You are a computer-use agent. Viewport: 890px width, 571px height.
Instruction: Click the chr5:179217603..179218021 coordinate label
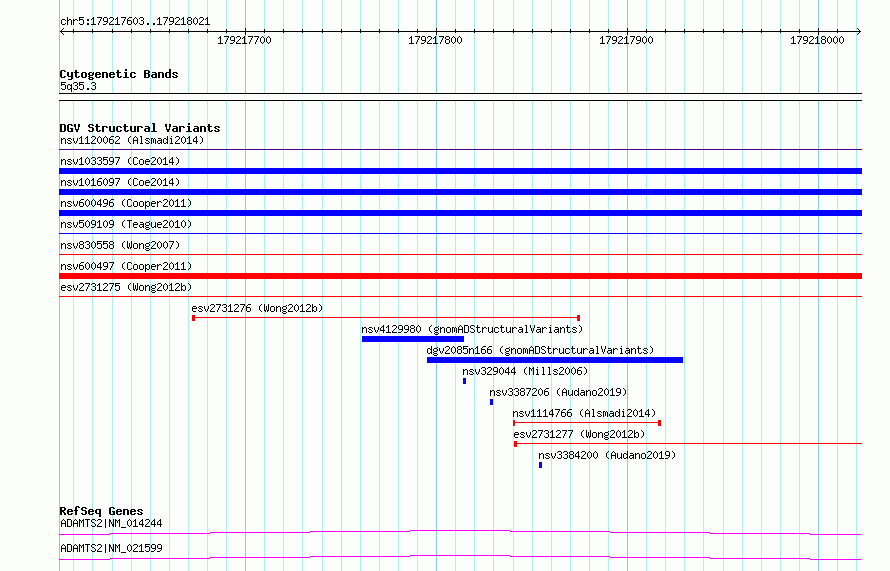tap(135, 22)
